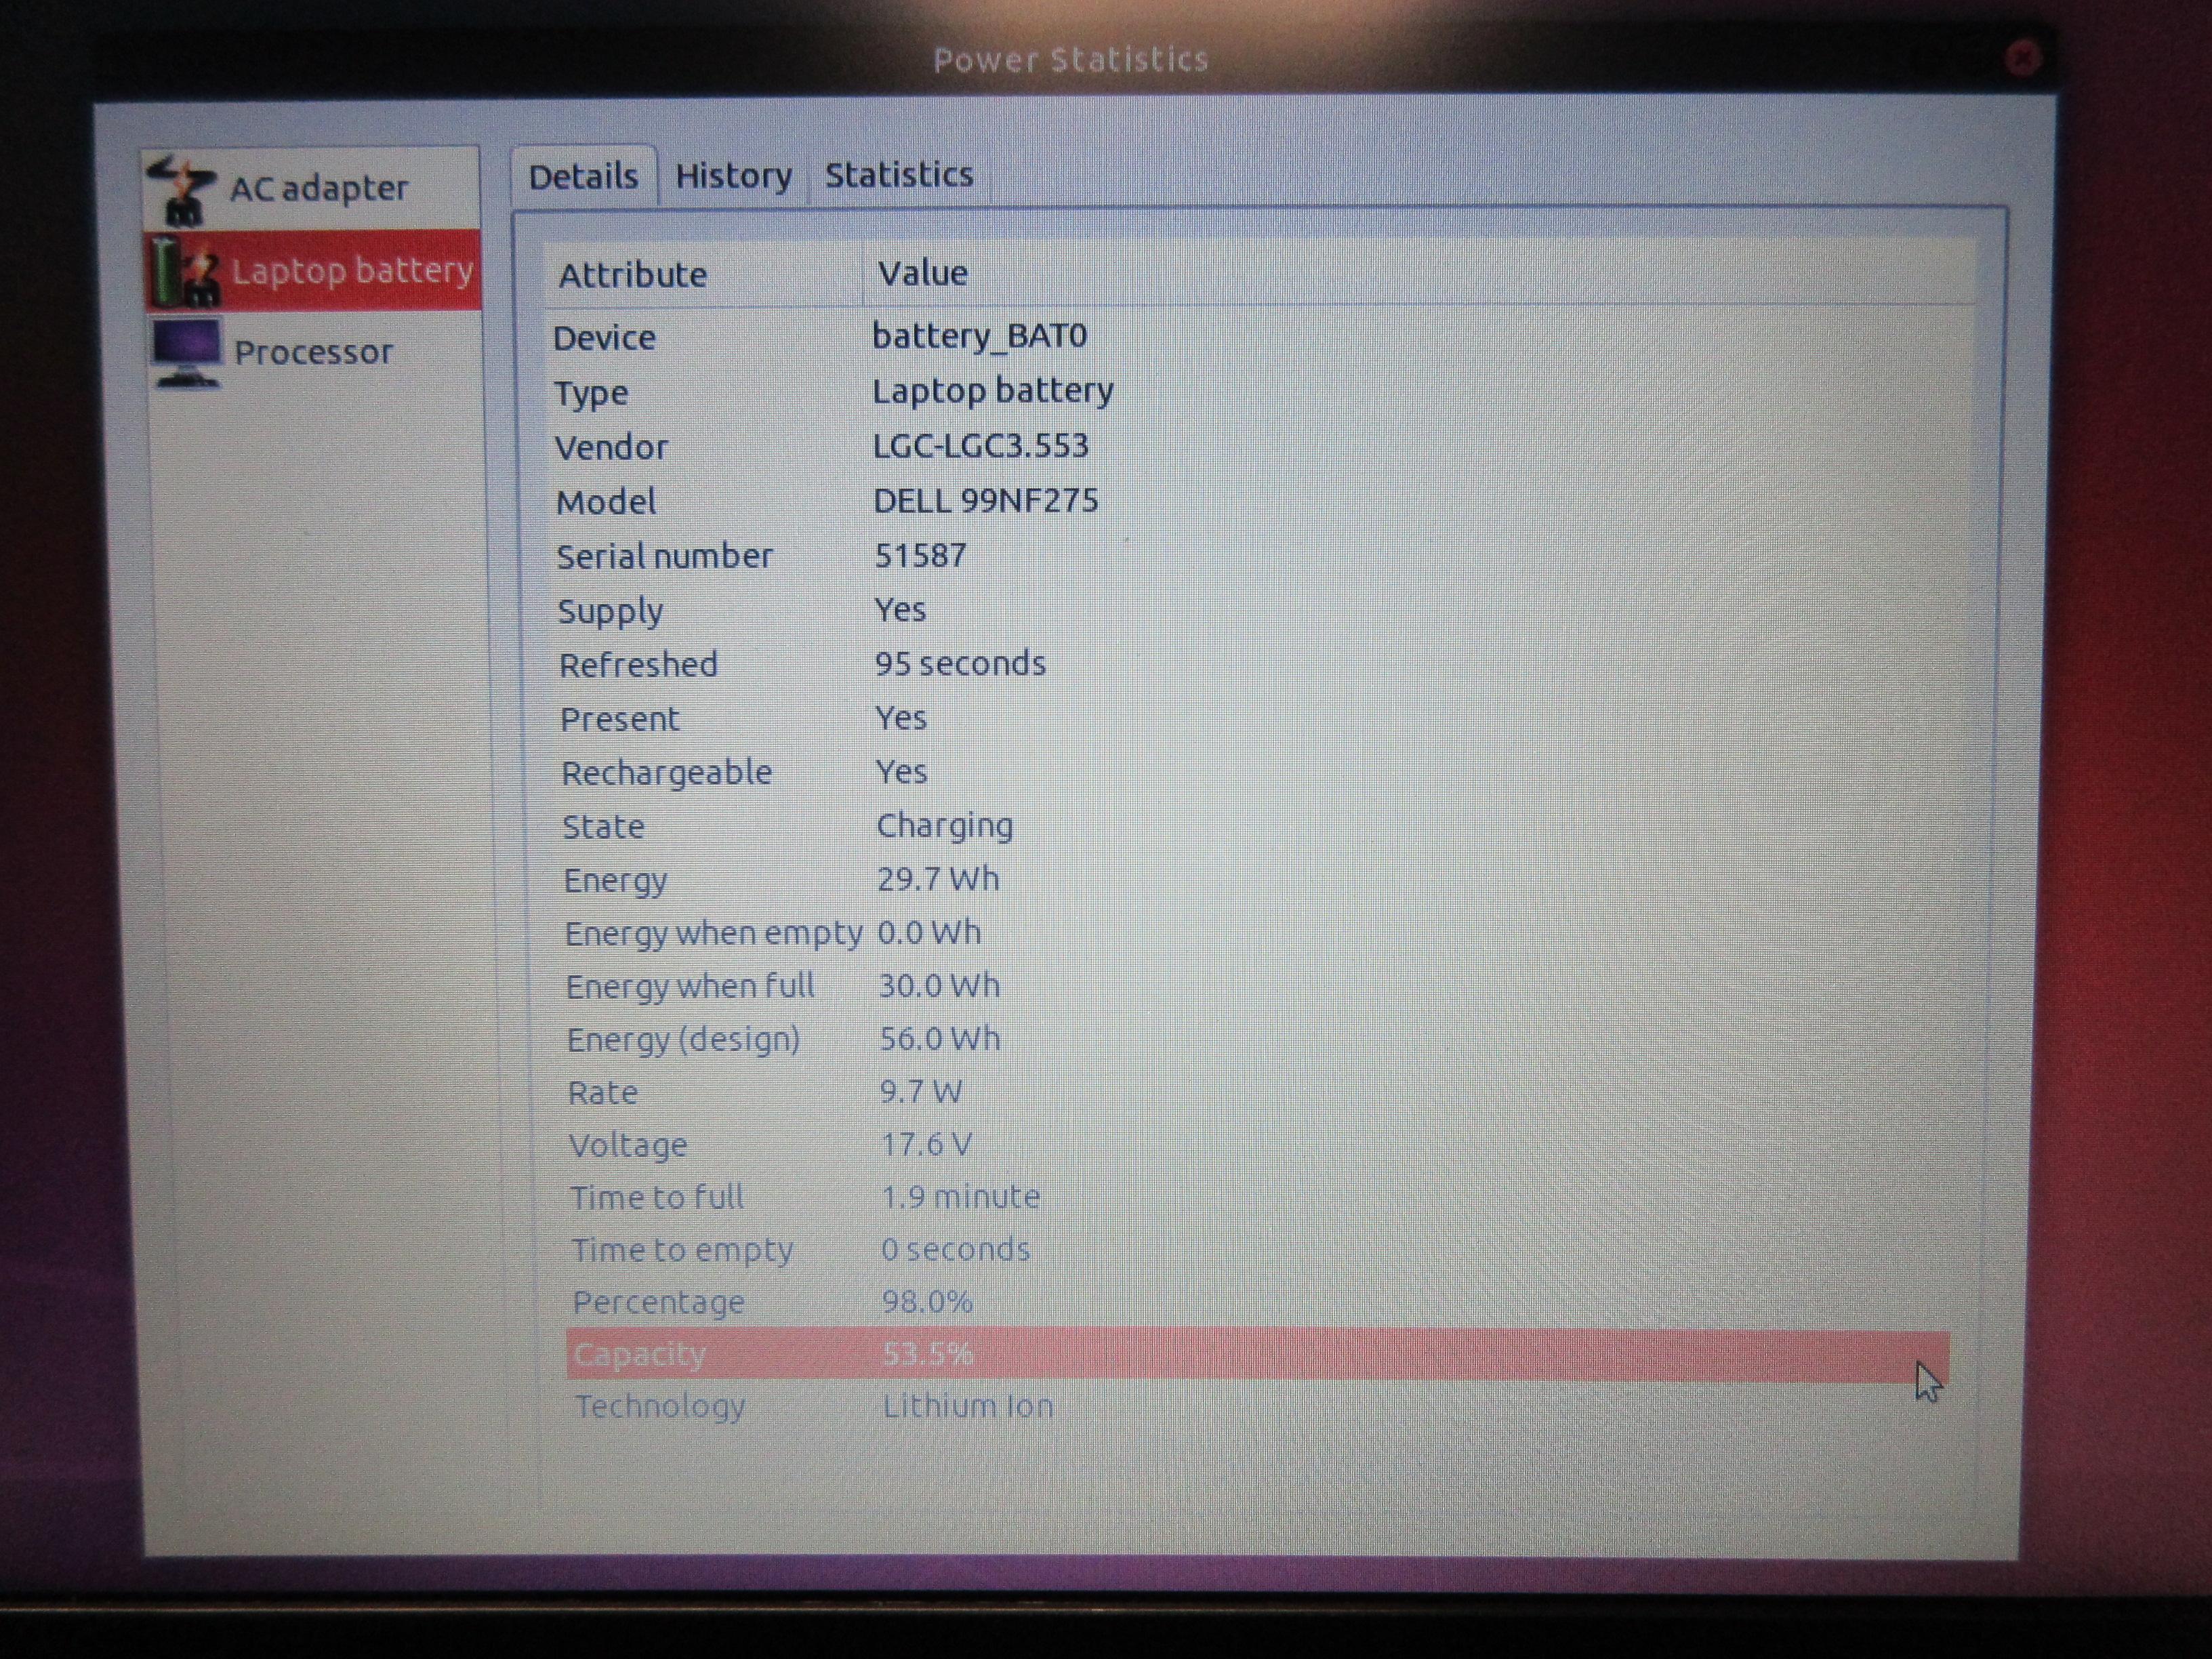2212x1659 pixels.
Task: Select the Time to full label
Action: tap(657, 1198)
